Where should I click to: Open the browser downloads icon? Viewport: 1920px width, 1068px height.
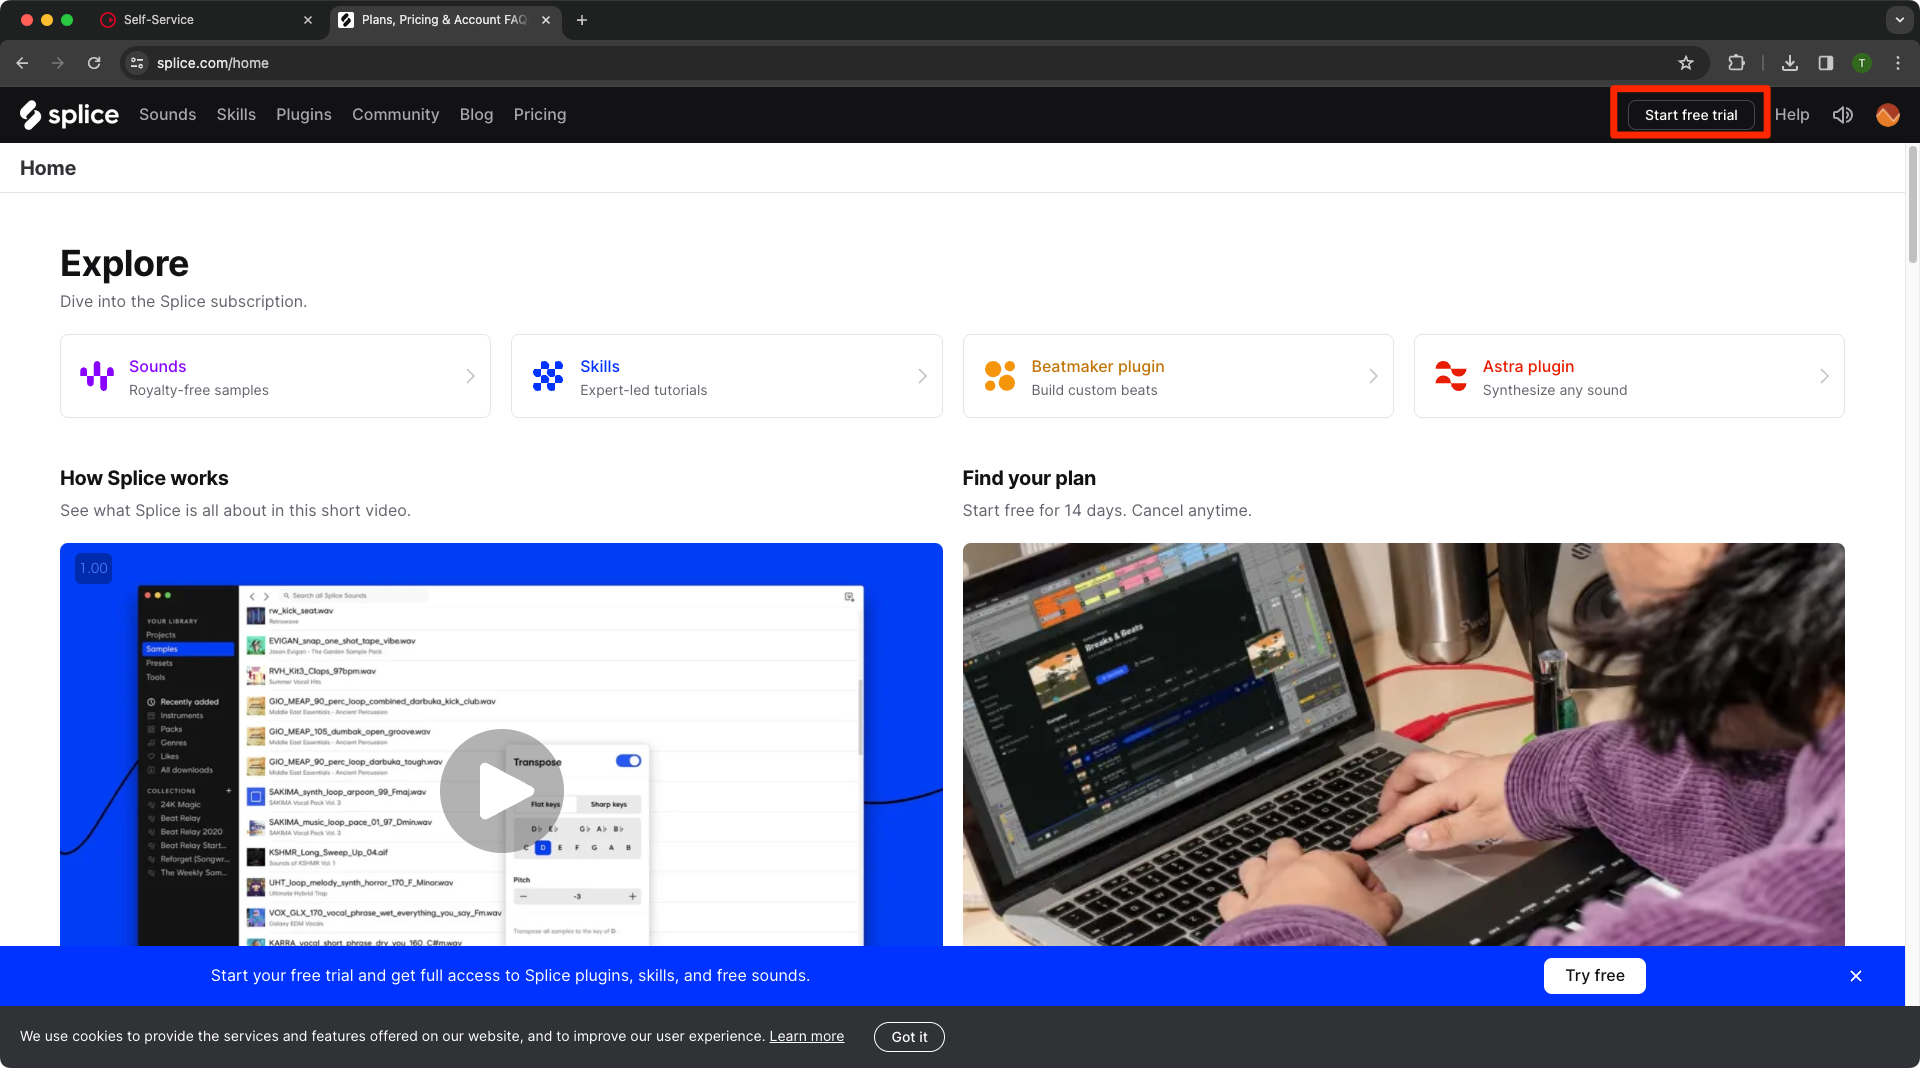tap(1790, 63)
